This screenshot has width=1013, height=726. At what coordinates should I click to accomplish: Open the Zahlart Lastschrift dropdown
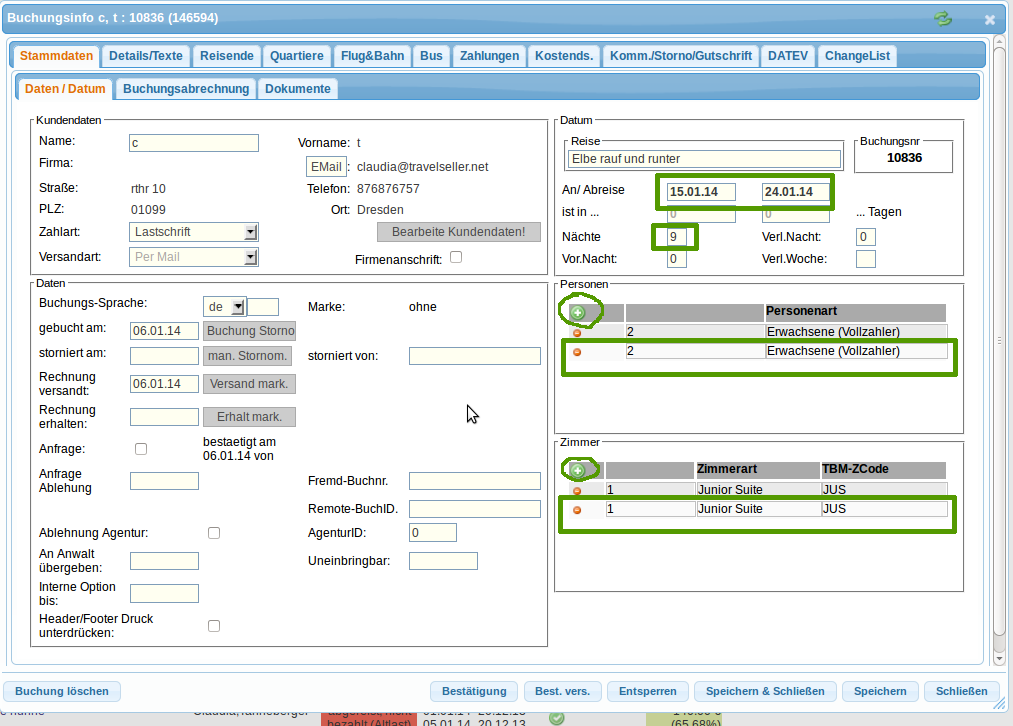pos(250,232)
